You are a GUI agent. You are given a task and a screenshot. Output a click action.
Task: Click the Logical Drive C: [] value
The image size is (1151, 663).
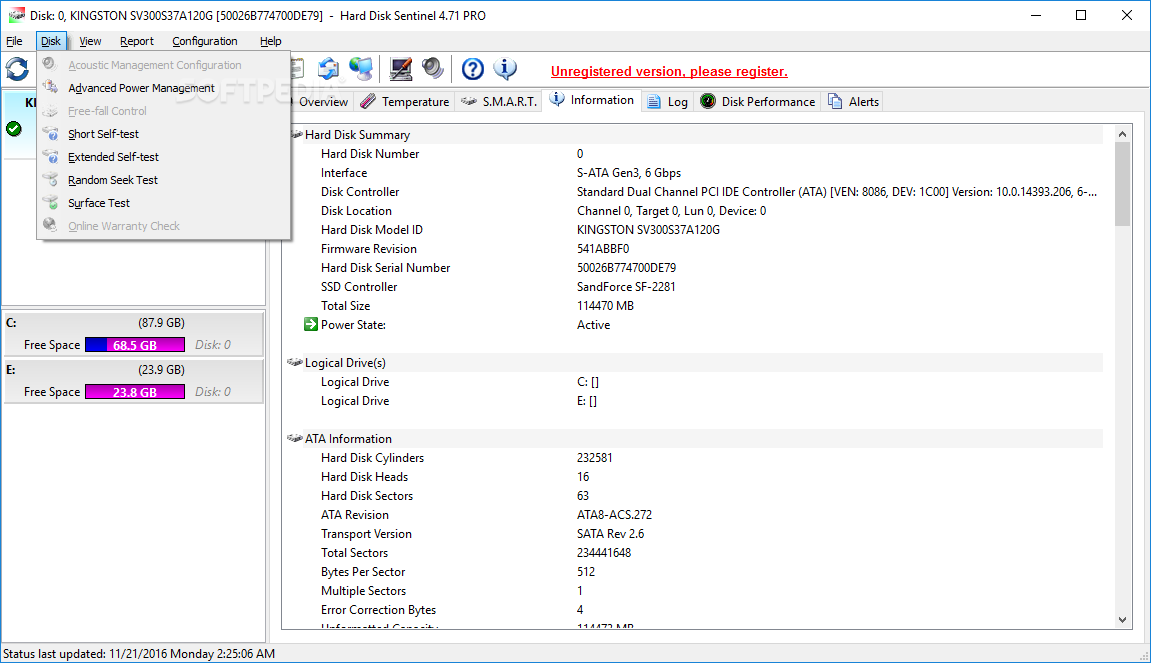[587, 383]
